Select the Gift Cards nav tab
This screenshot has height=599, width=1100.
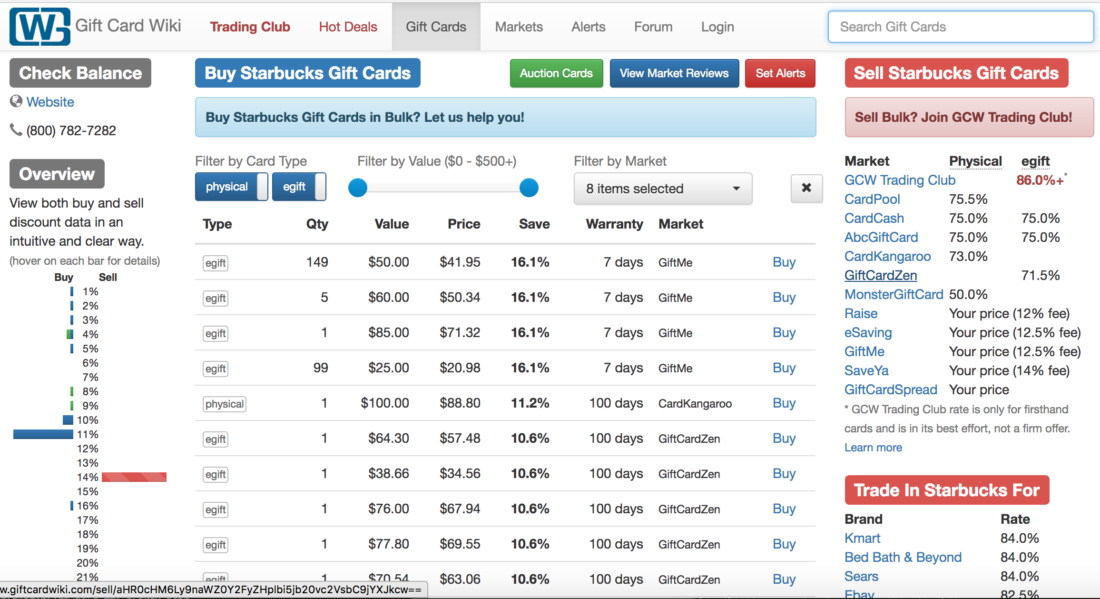pos(436,27)
